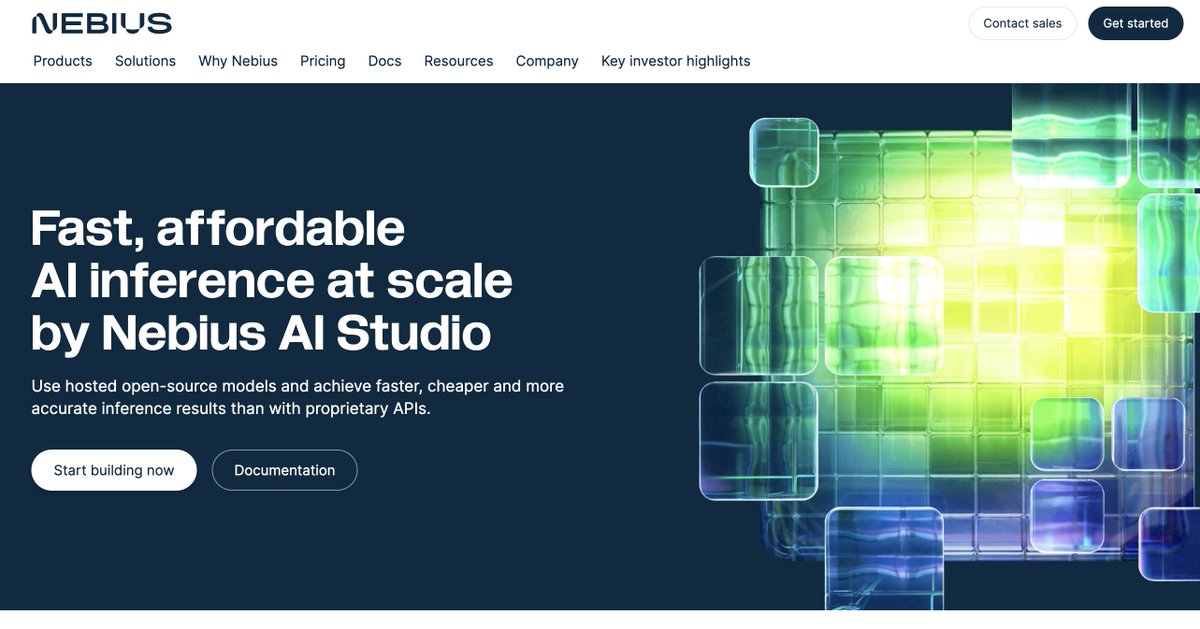This screenshot has height=629, width=1200.
Task: Click the 'Use hosted open-source models' description text
Action: 298,397
